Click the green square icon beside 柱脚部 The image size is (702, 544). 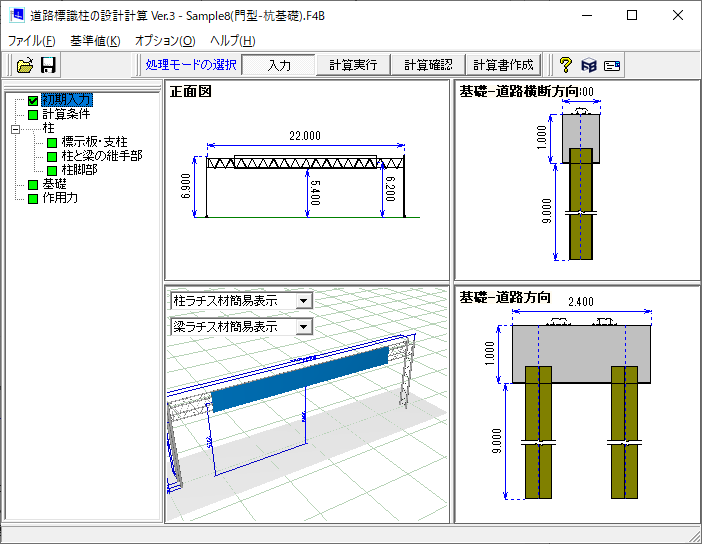pos(52,170)
